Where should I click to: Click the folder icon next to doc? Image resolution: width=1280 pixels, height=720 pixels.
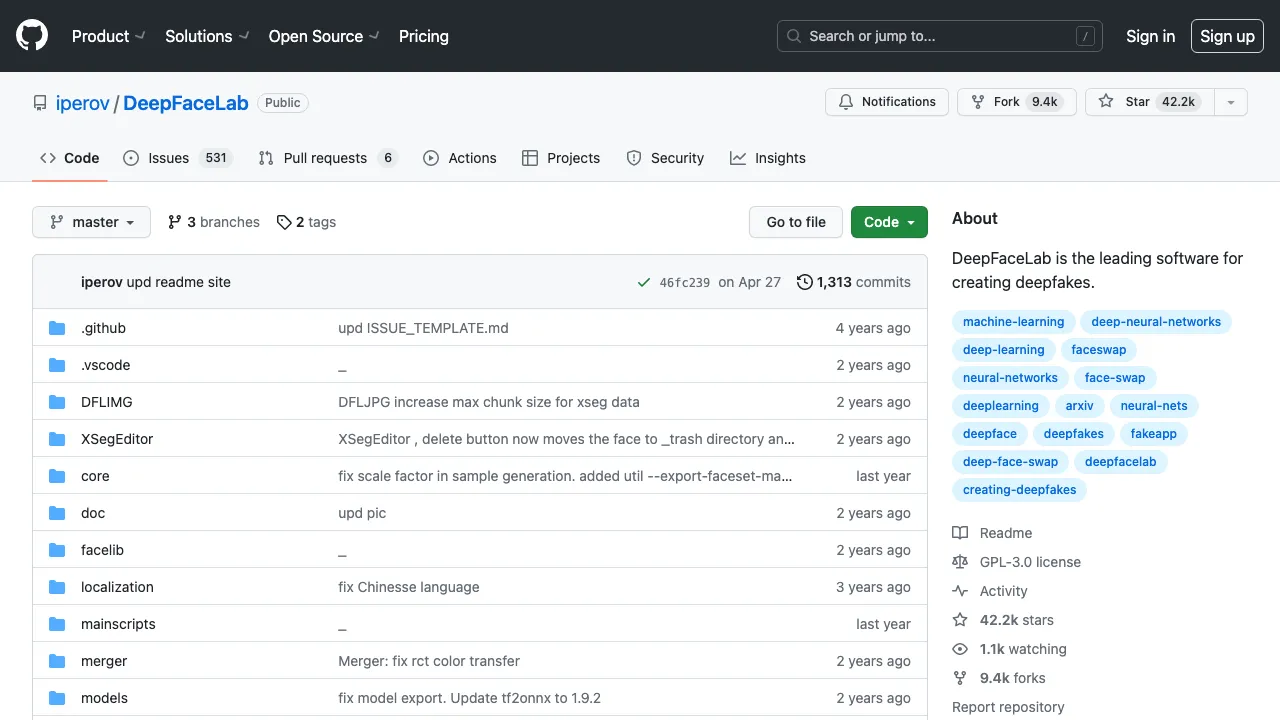pos(57,513)
